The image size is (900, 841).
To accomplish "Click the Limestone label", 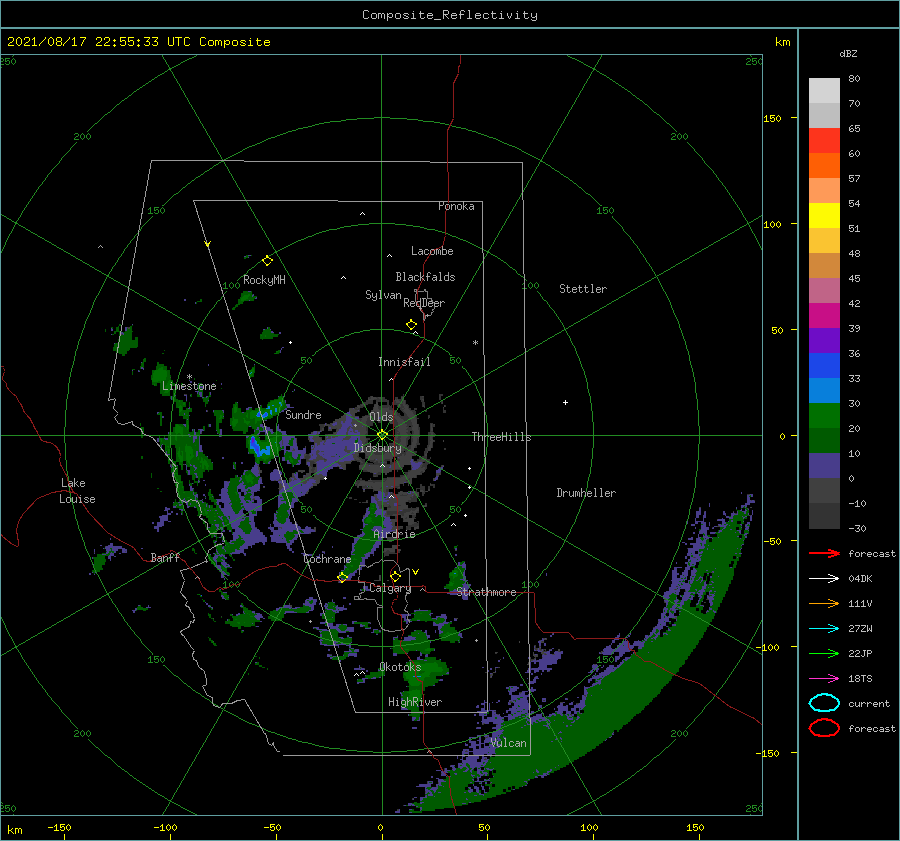I will click(x=189, y=386).
